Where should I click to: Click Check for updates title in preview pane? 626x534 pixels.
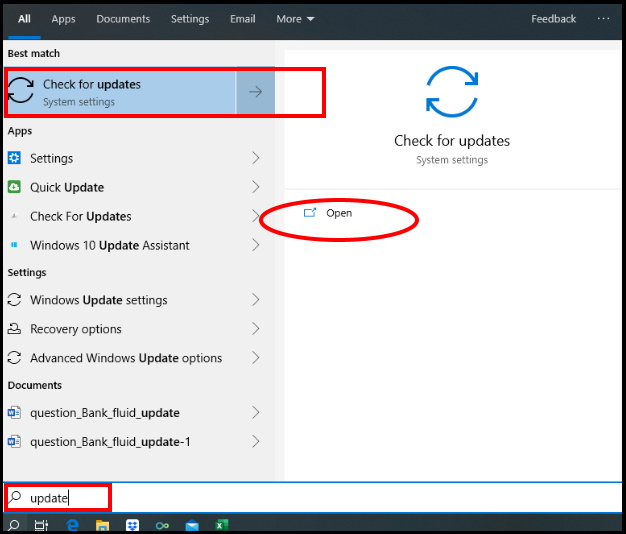tap(452, 140)
